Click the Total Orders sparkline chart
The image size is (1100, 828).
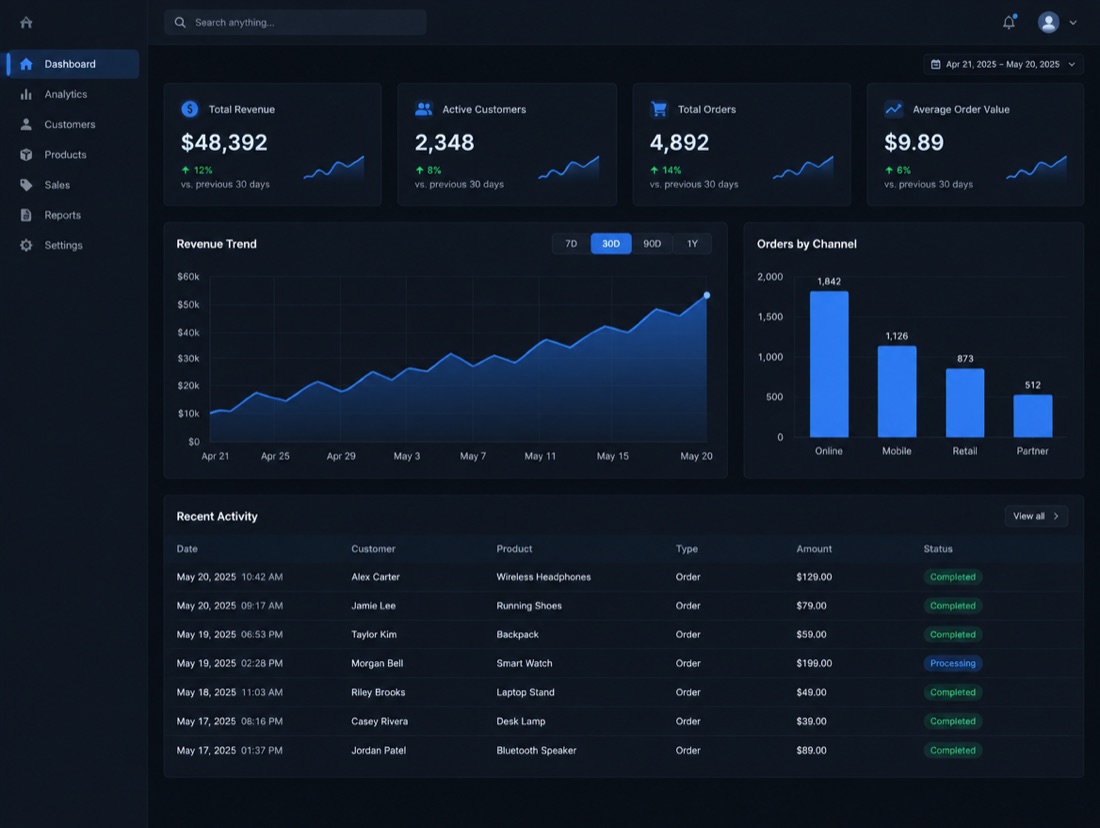click(x=803, y=168)
